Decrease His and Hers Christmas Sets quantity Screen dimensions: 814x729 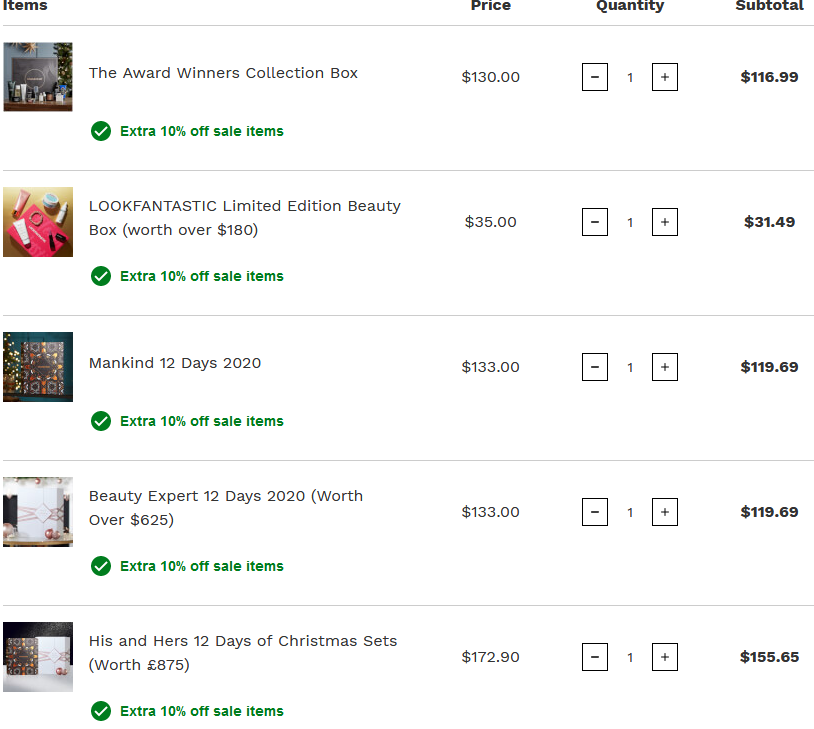pos(595,657)
